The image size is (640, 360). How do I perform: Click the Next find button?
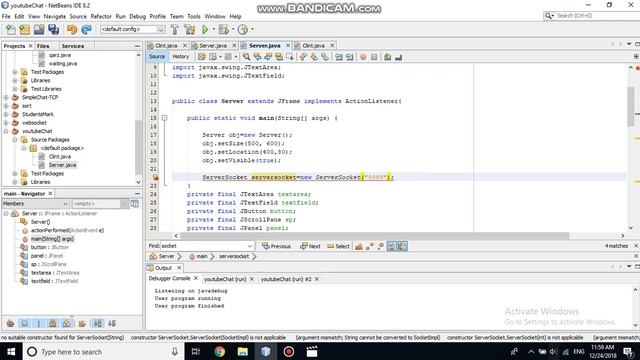pyautogui.click(x=310, y=246)
